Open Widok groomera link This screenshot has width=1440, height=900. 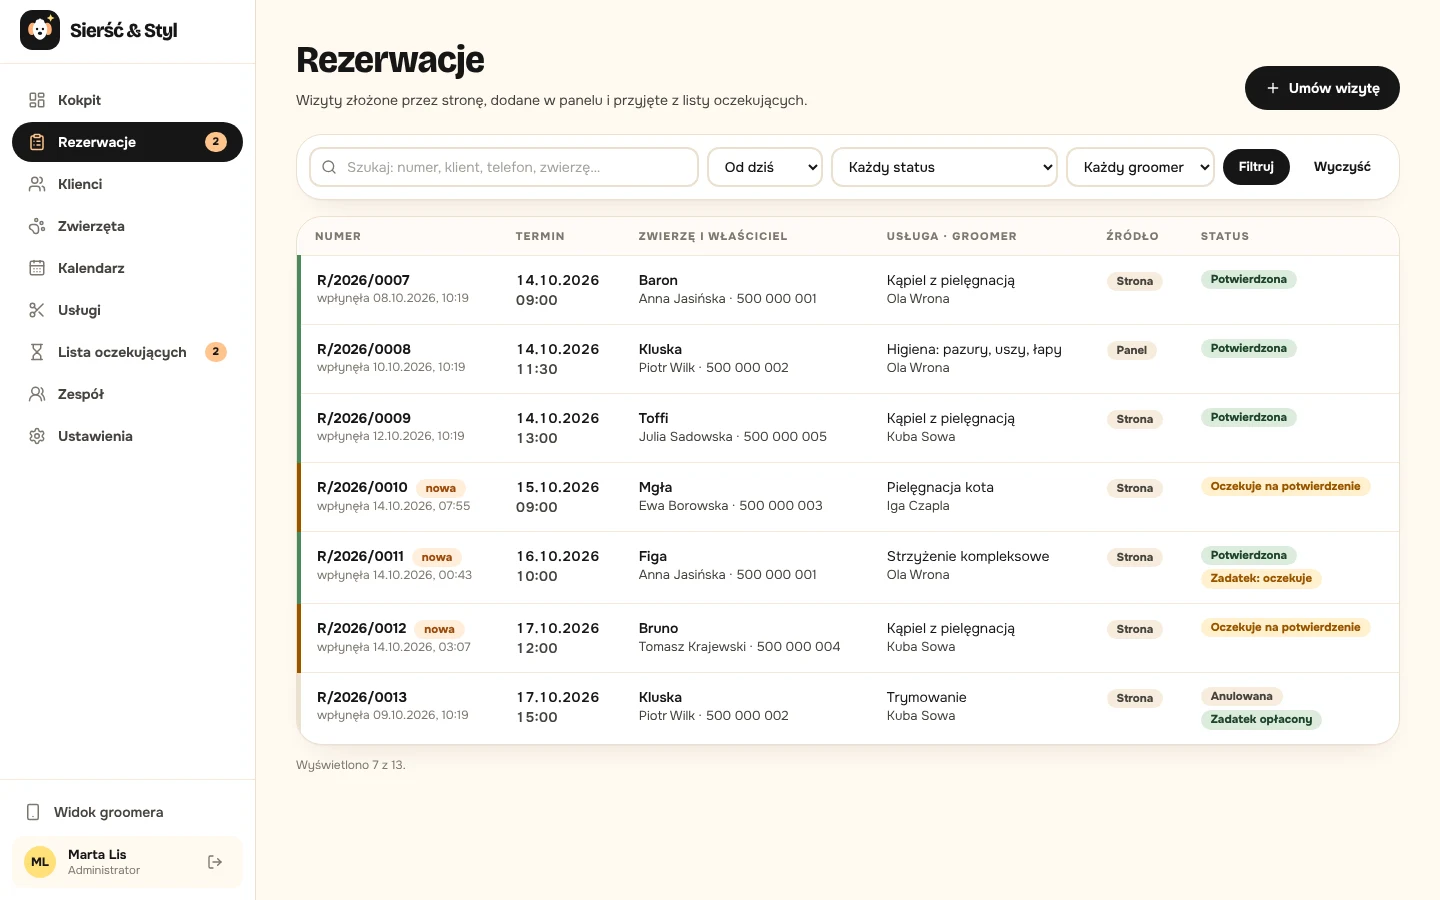point(127,812)
